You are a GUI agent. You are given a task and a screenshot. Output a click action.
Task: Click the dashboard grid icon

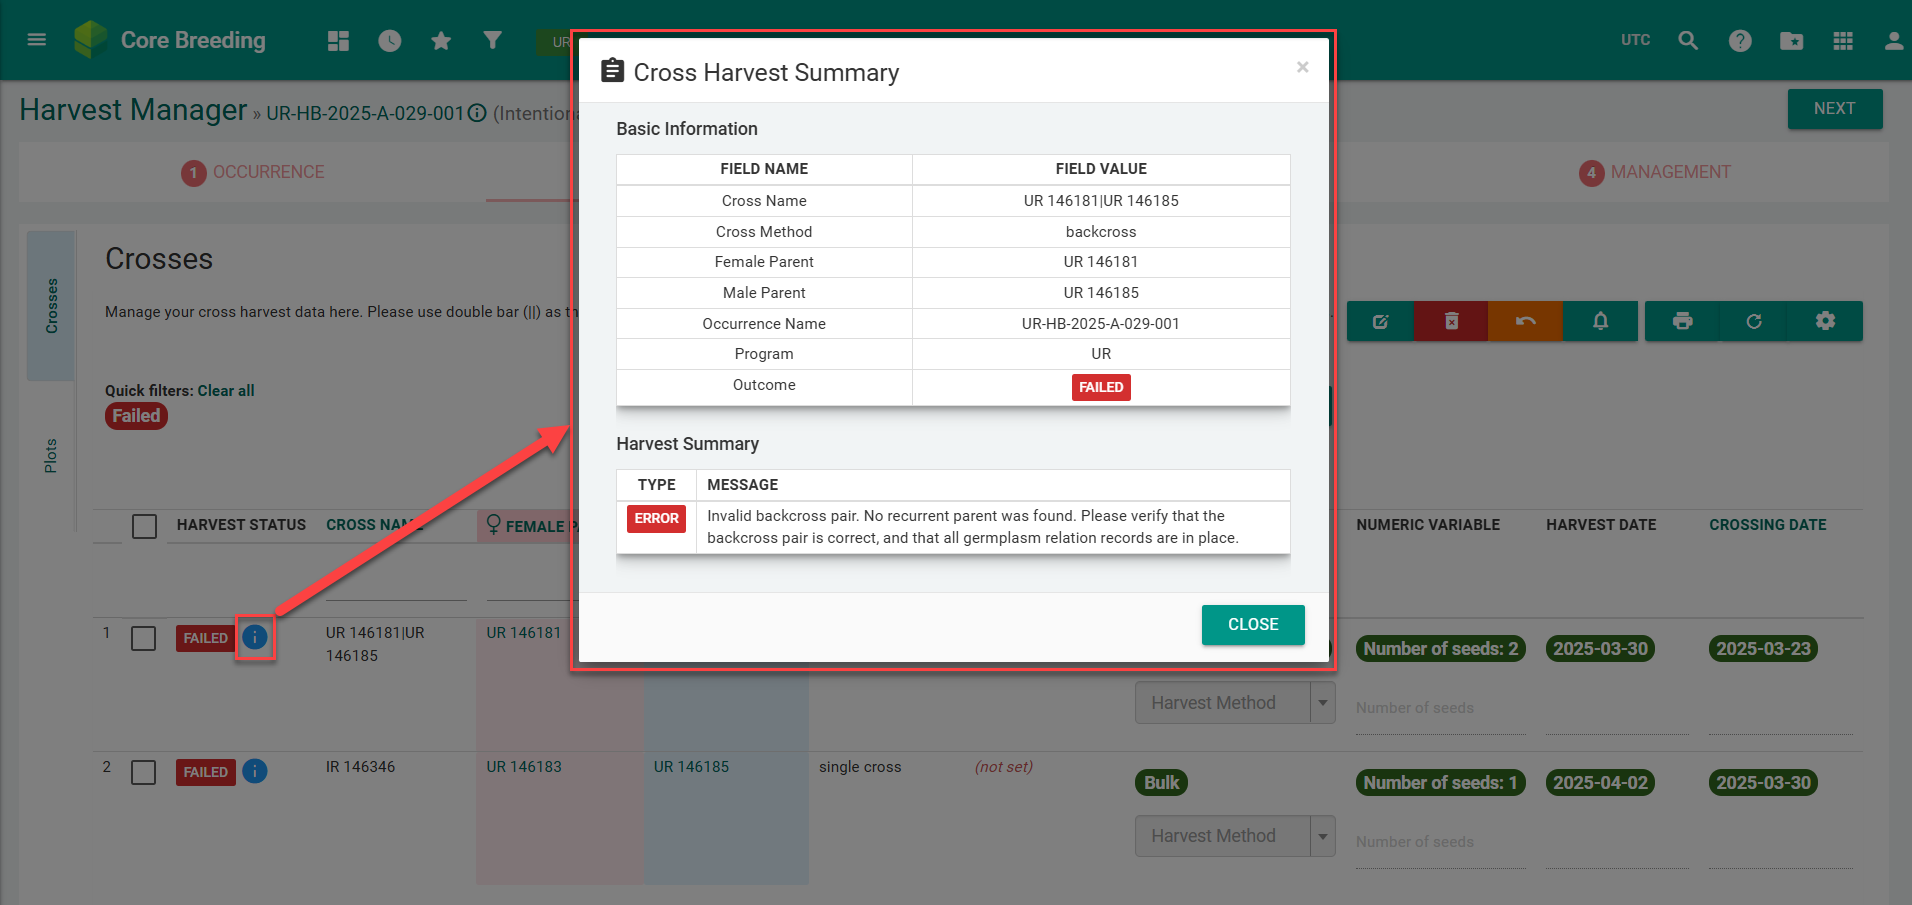[338, 41]
